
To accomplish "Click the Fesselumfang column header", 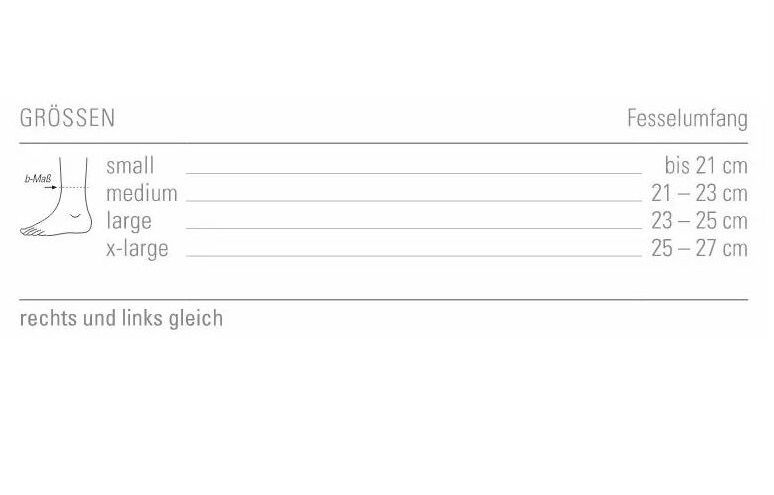I will [688, 119].
